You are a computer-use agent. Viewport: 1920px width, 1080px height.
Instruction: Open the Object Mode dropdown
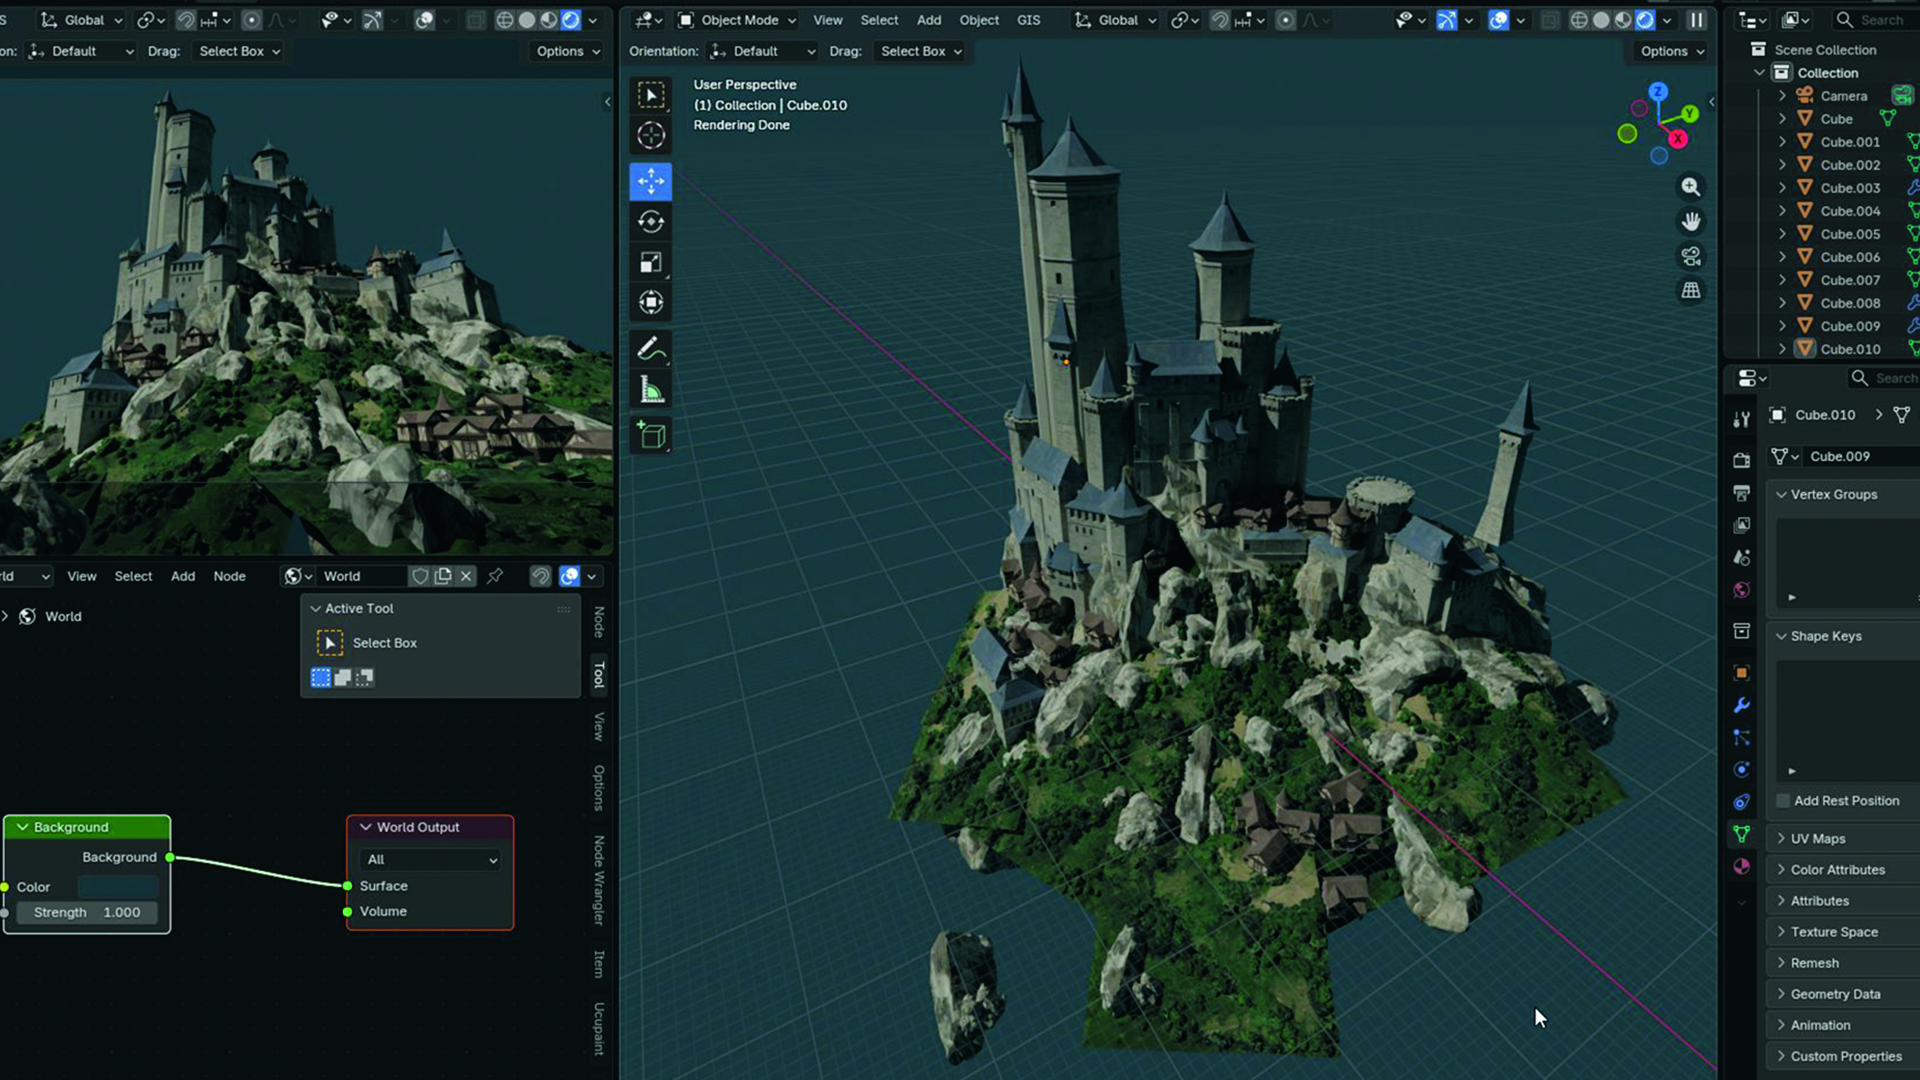(738, 20)
